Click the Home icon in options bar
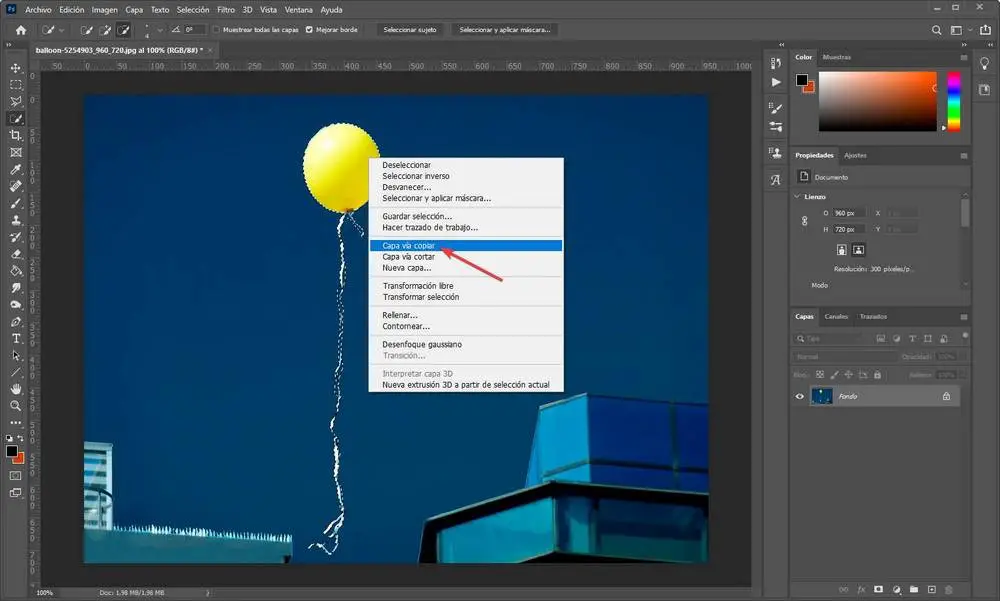This screenshot has width=1000, height=601. pyautogui.click(x=20, y=30)
